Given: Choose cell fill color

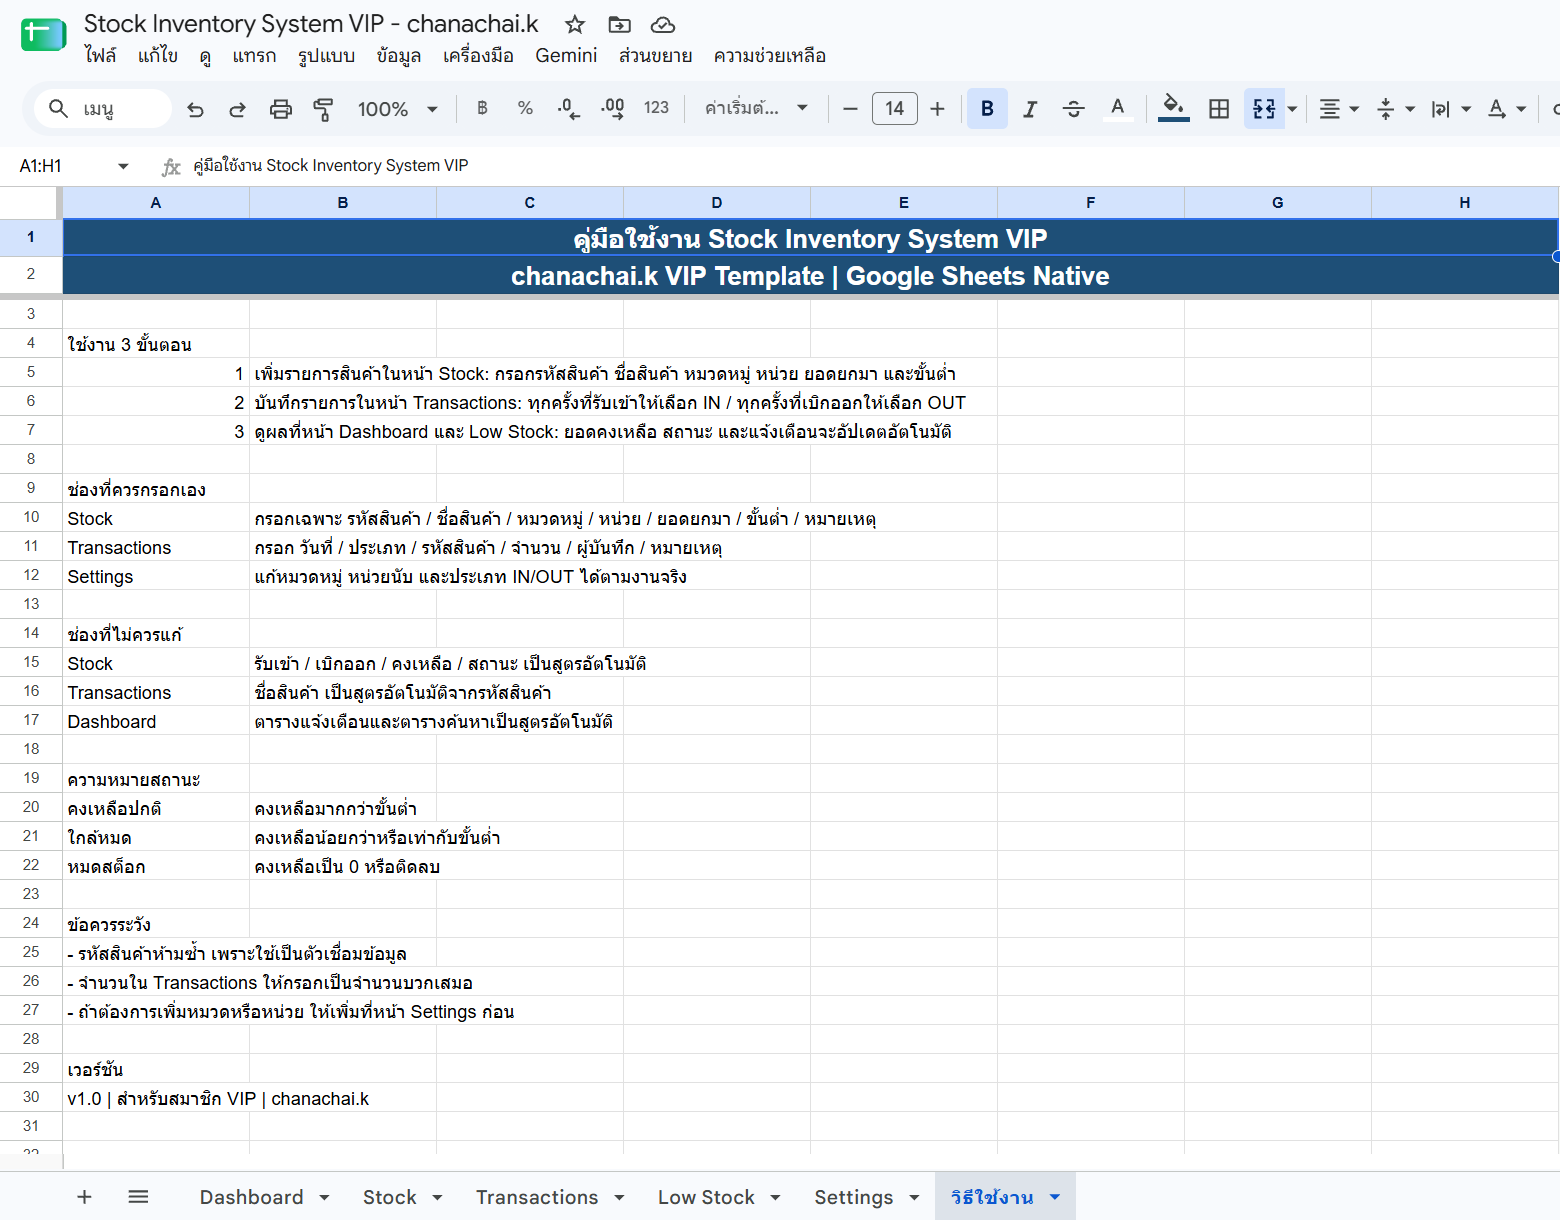Looking at the screenshot, I should pyautogui.click(x=1174, y=108).
